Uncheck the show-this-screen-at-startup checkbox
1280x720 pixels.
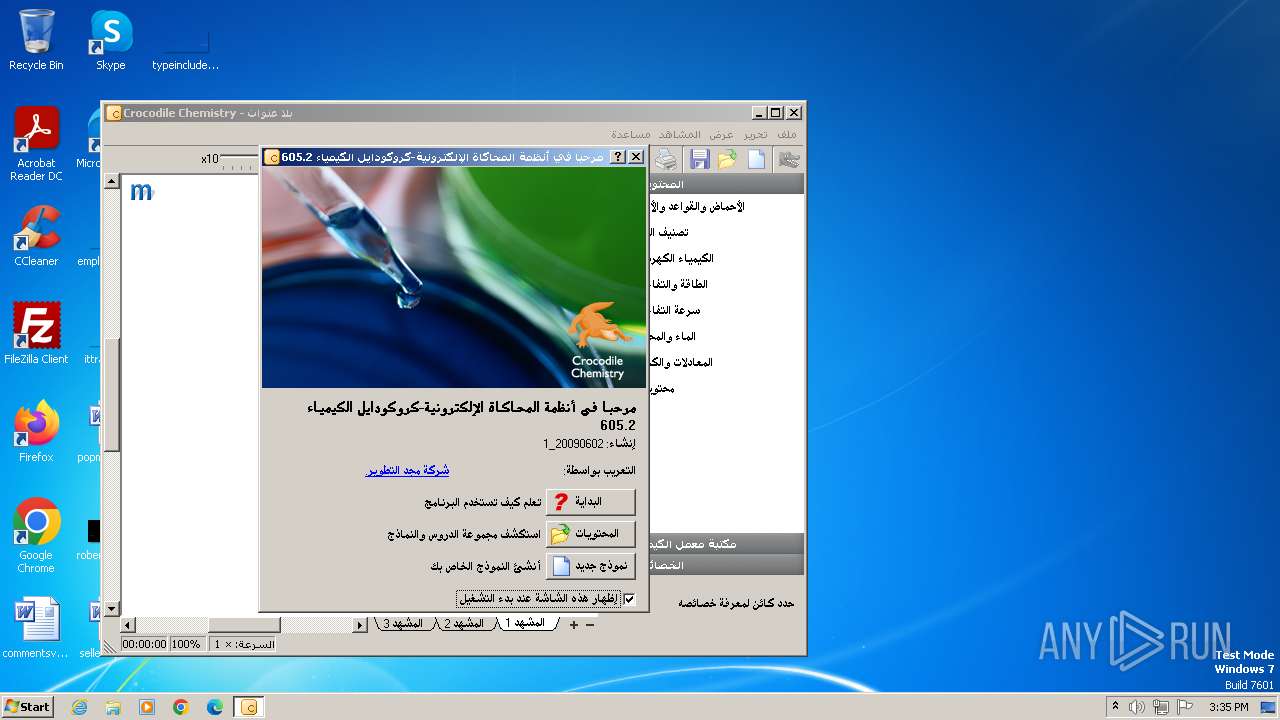[629, 599]
